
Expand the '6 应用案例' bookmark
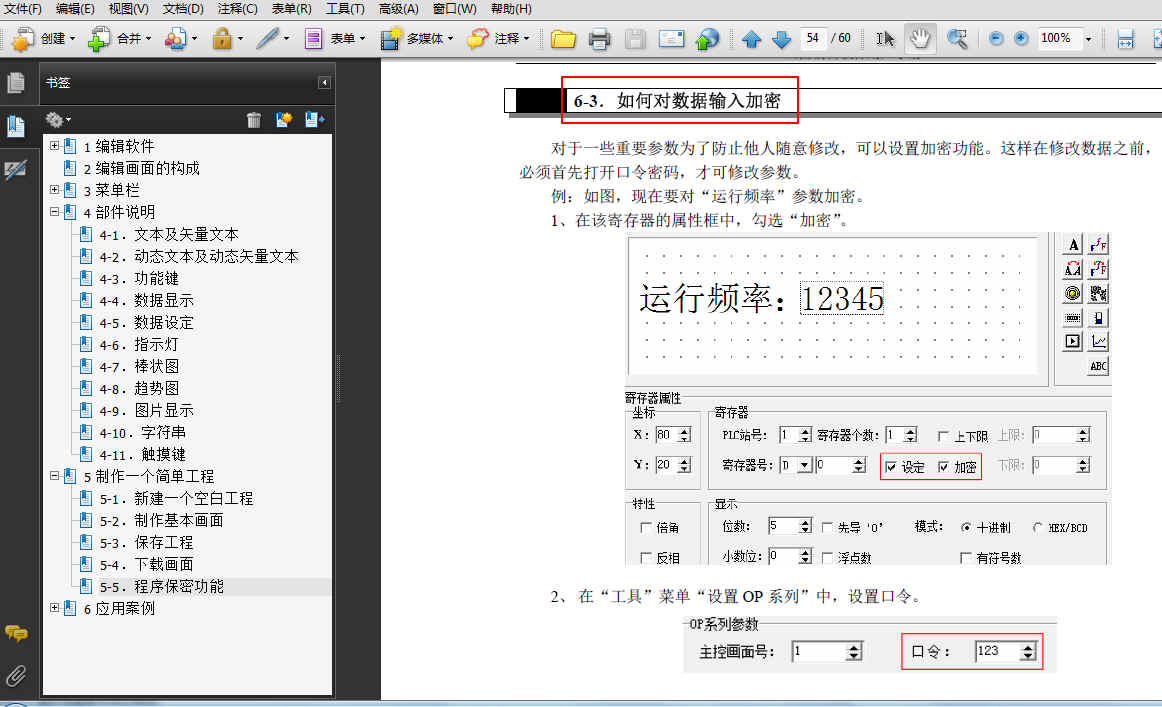click(54, 608)
